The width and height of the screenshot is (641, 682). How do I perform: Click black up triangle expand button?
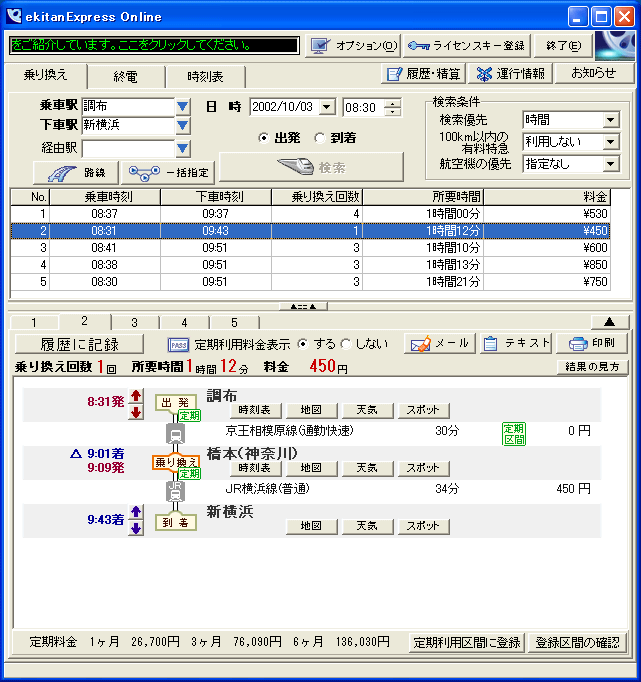[610, 322]
